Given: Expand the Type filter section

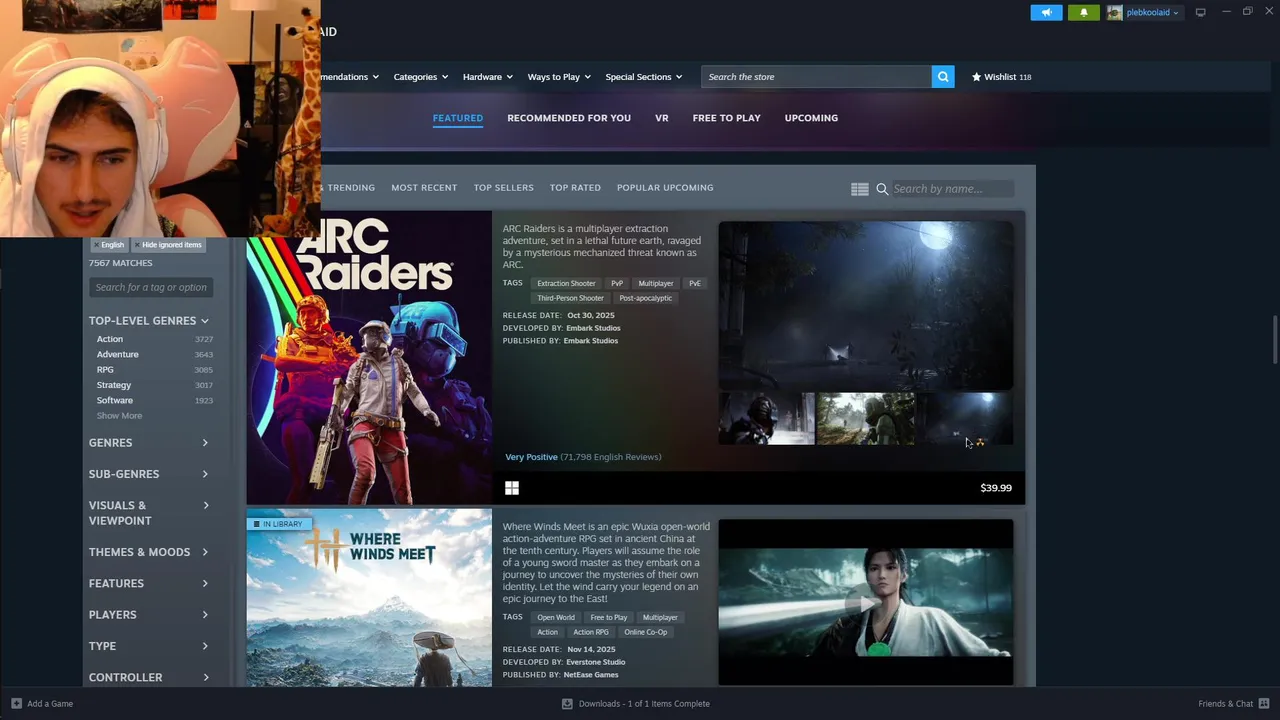Looking at the screenshot, I should (x=149, y=646).
